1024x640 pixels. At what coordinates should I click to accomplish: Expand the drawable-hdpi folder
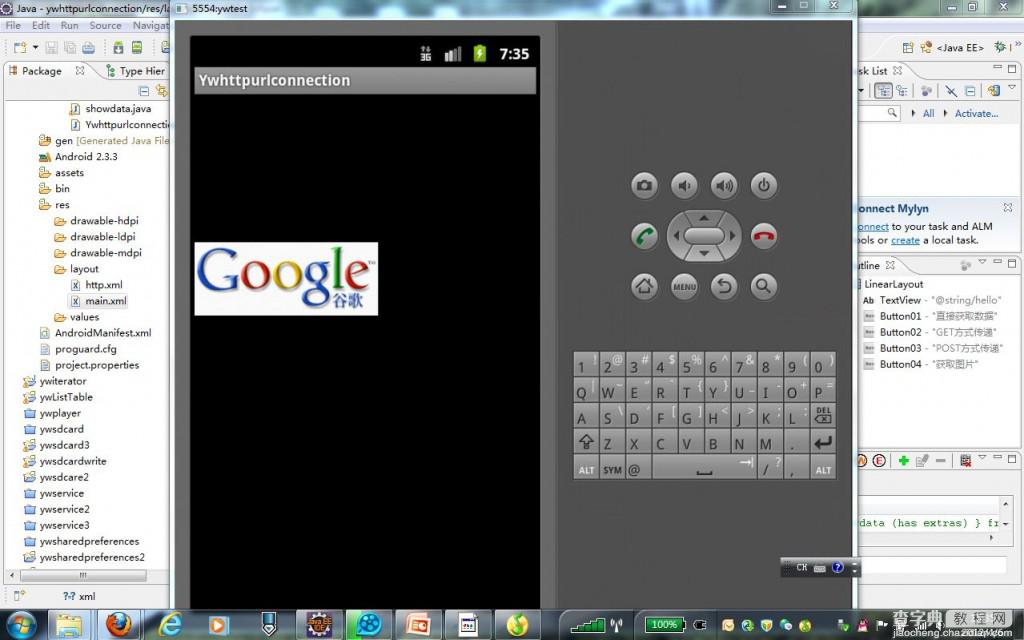point(104,221)
